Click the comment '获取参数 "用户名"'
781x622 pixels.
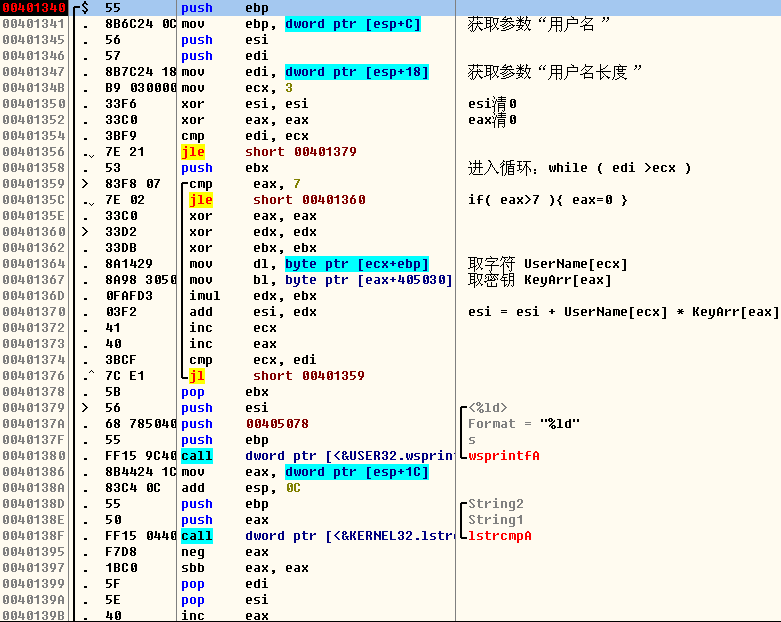pos(538,24)
